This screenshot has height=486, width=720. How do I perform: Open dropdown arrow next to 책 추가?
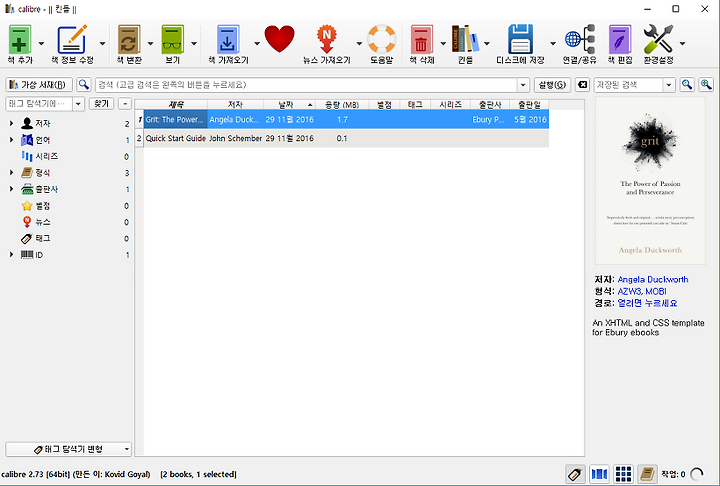point(41,44)
